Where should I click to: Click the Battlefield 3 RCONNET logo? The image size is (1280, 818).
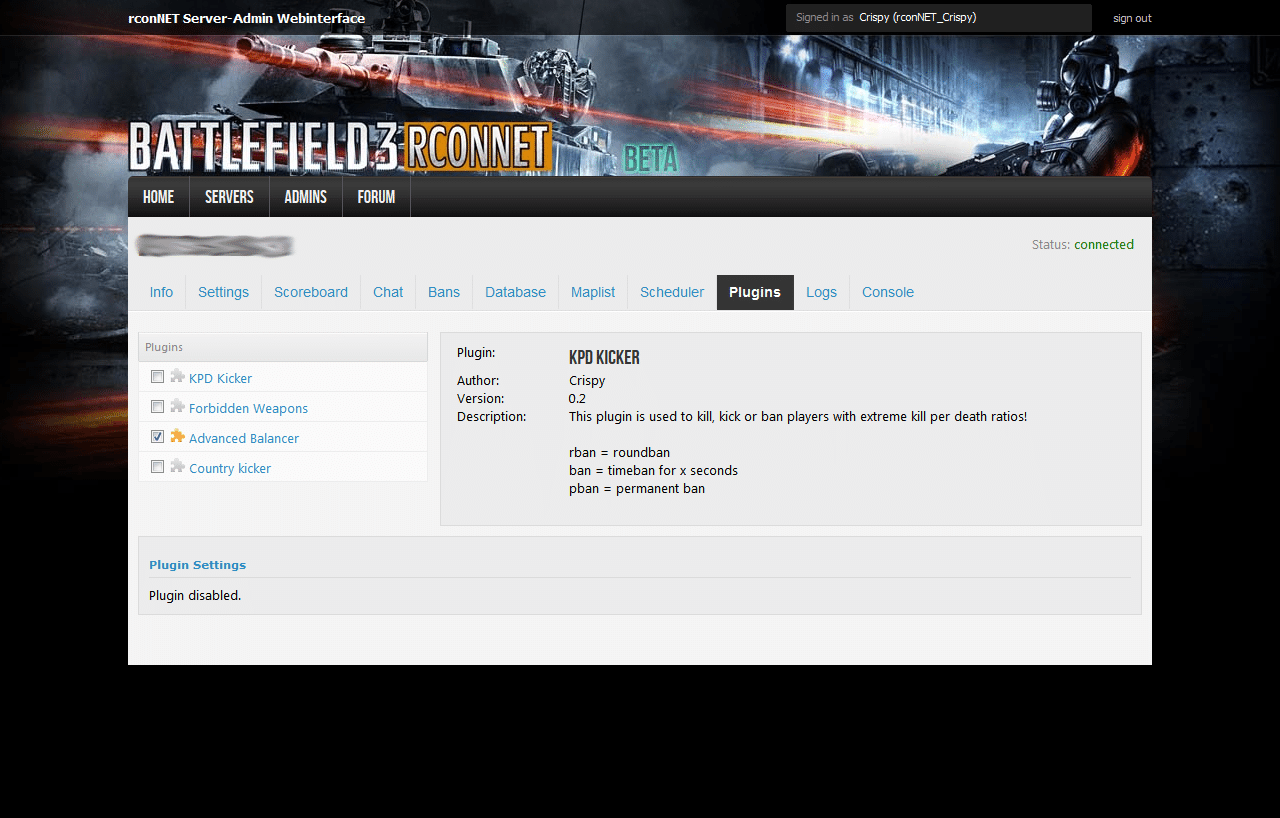[x=340, y=147]
